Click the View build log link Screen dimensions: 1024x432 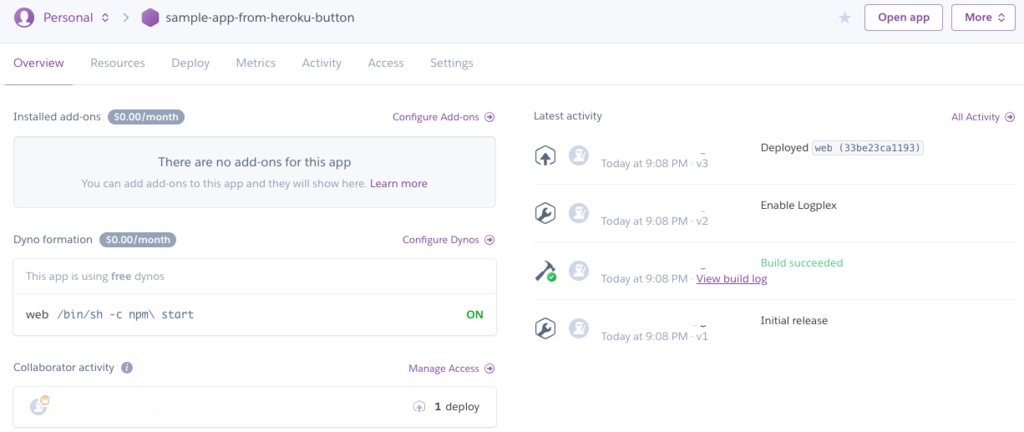click(731, 279)
